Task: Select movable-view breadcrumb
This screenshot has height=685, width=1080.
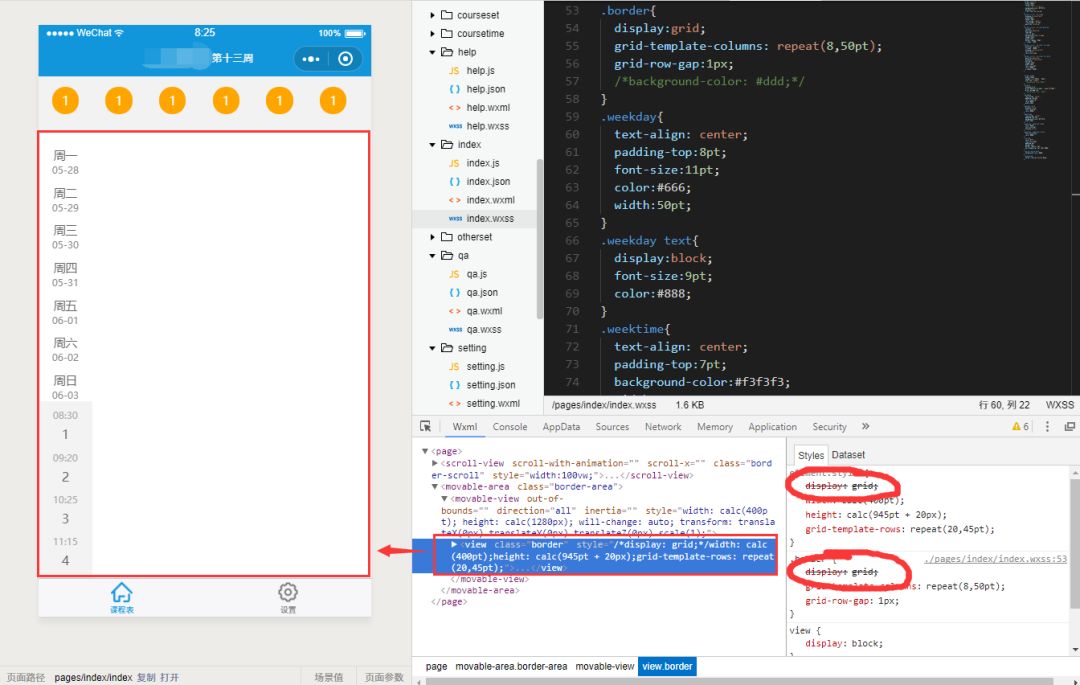Action: pos(605,666)
